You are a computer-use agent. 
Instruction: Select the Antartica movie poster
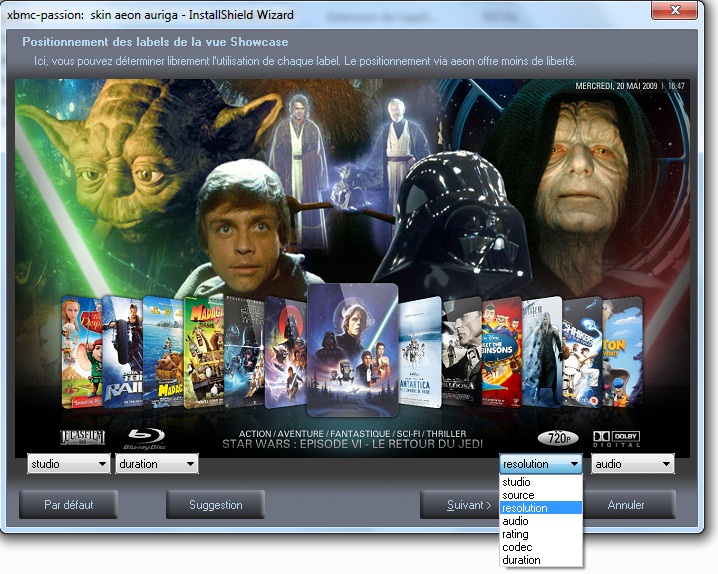click(420, 352)
